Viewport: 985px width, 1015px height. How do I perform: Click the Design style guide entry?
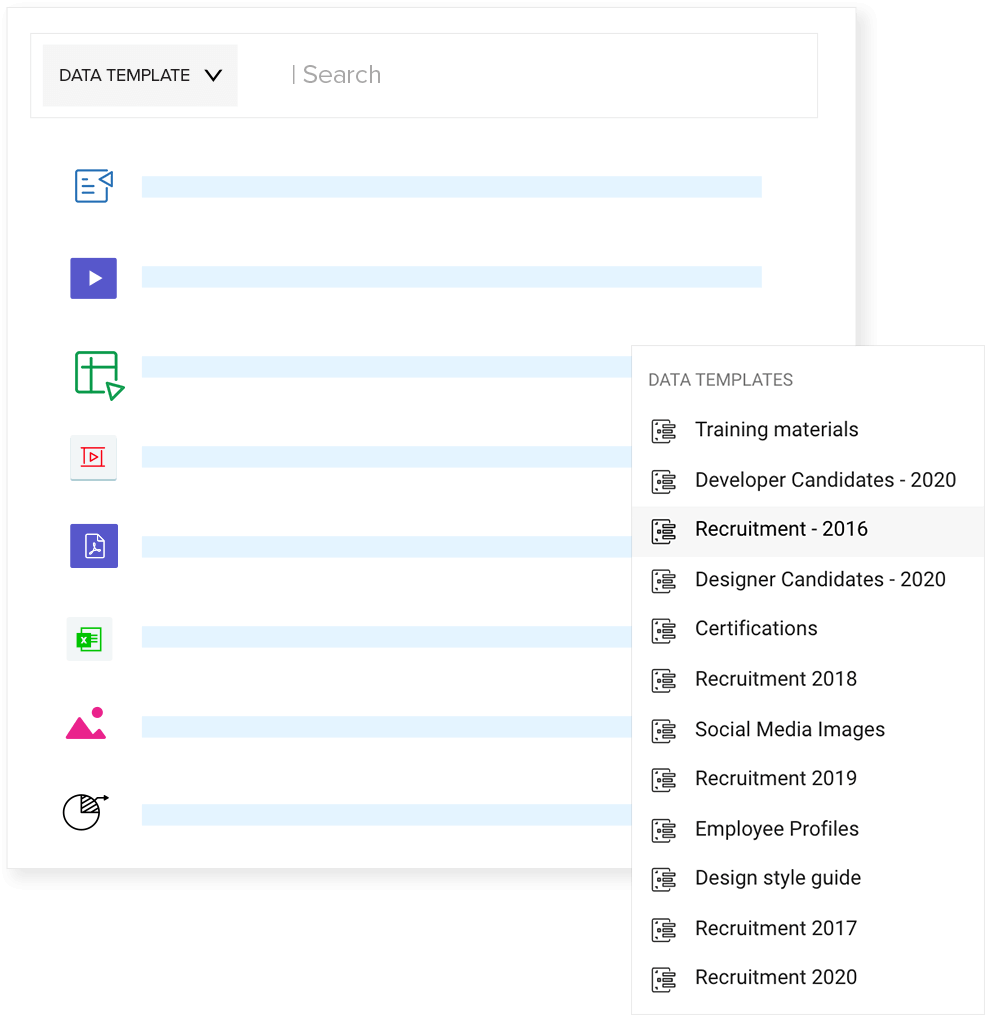pos(777,878)
